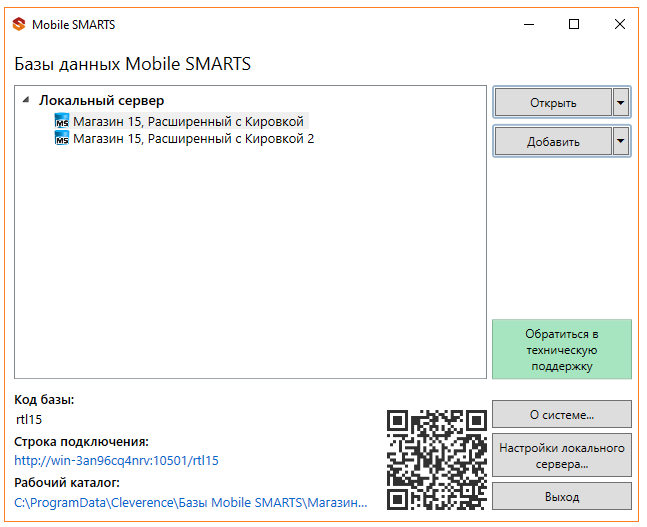The width and height of the screenshot is (647, 527).
Task: Click the Mobile SMARTS logo in title bar
Action: coord(19,24)
